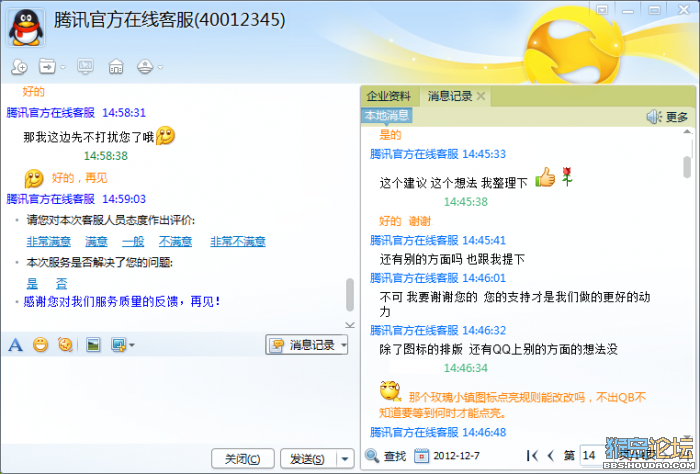This screenshot has height=474, width=700.
Task: Rate service as 满意
Action: pos(96,241)
